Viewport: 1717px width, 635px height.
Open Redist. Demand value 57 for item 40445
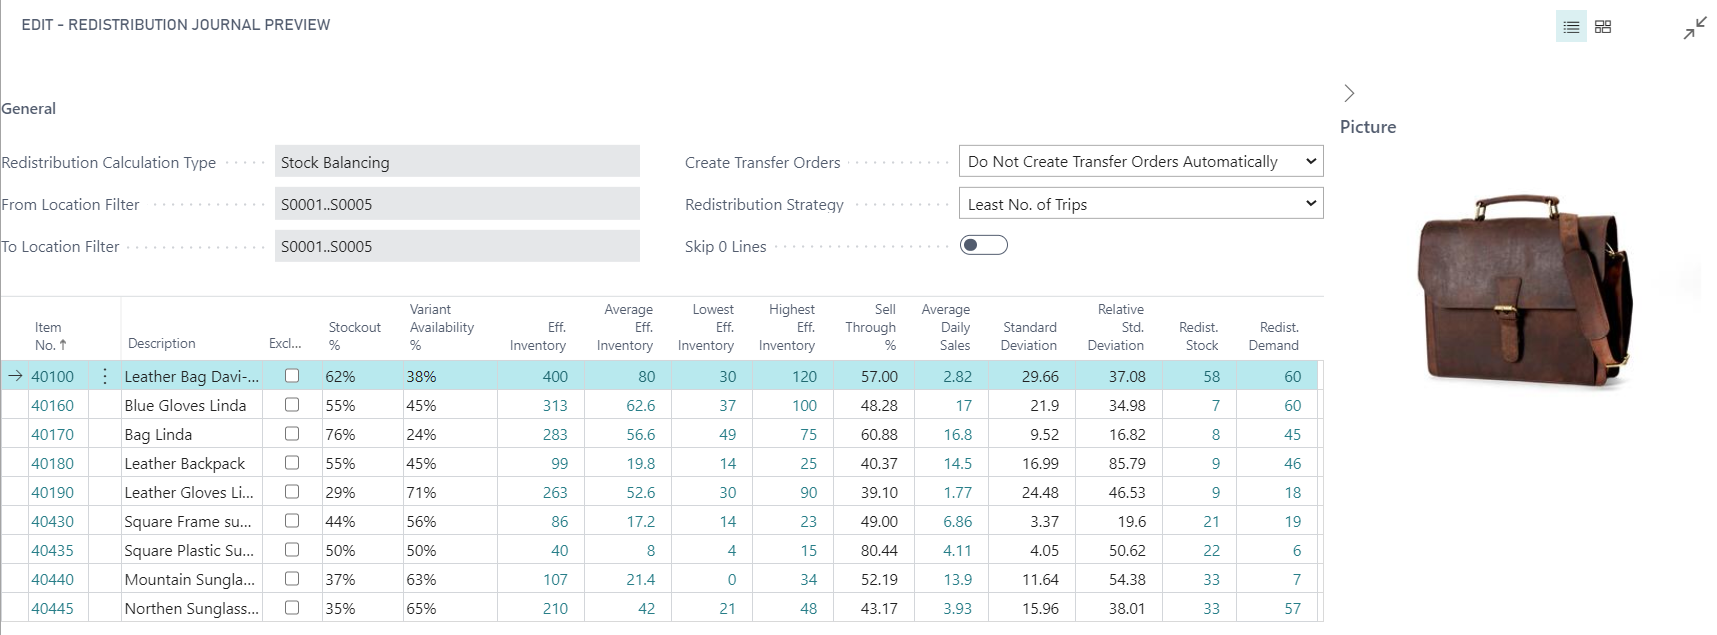[x=1292, y=609]
